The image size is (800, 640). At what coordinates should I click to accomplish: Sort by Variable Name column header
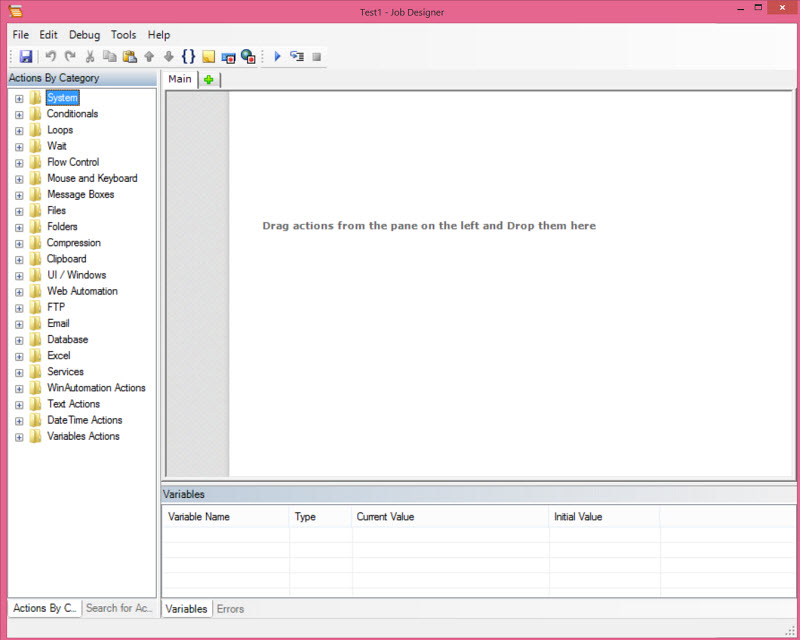[x=226, y=516]
